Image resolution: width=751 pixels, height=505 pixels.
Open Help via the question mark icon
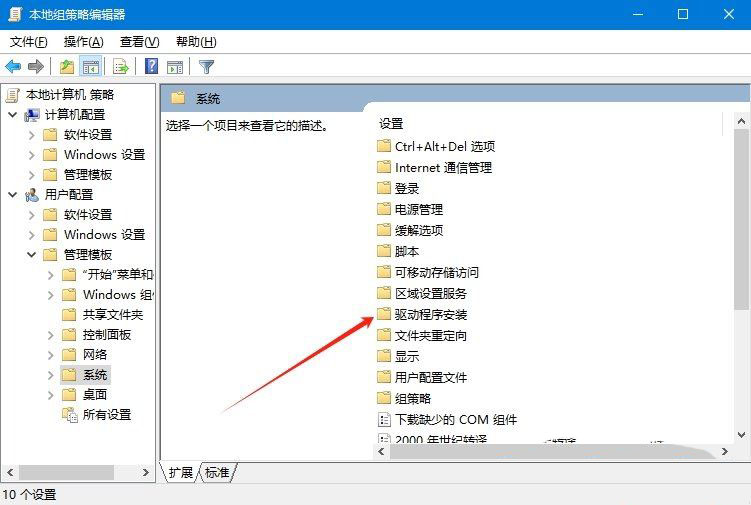pyautogui.click(x=151, y=66)
